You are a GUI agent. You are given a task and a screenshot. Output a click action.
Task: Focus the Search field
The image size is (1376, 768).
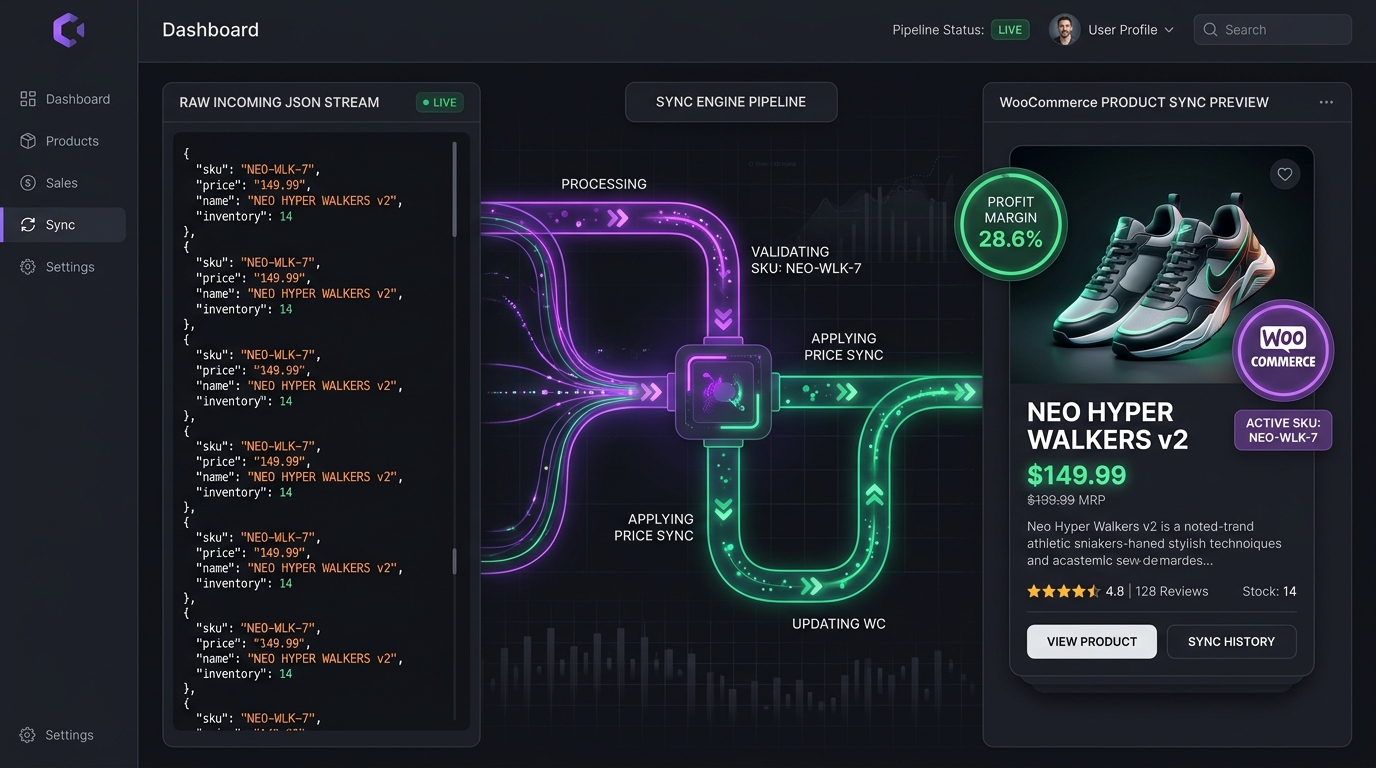tap(1272, 30)
